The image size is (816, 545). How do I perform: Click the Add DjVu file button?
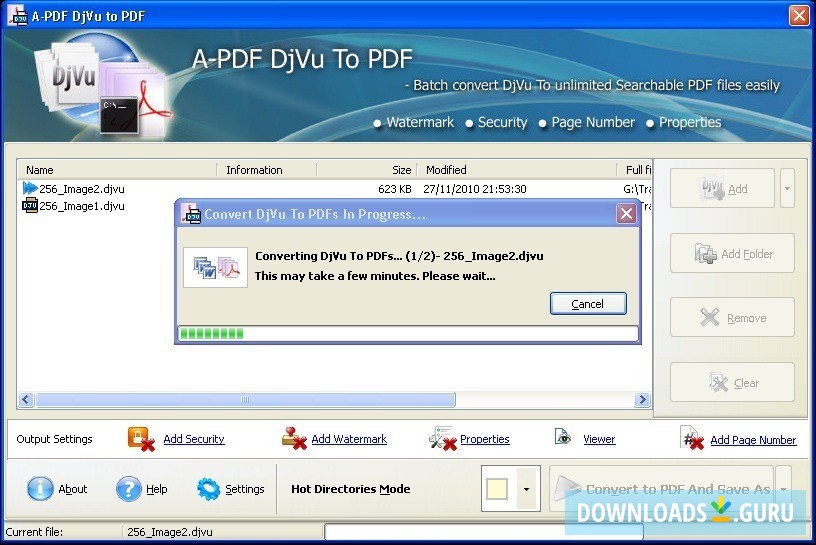click(x=722, y=188)
